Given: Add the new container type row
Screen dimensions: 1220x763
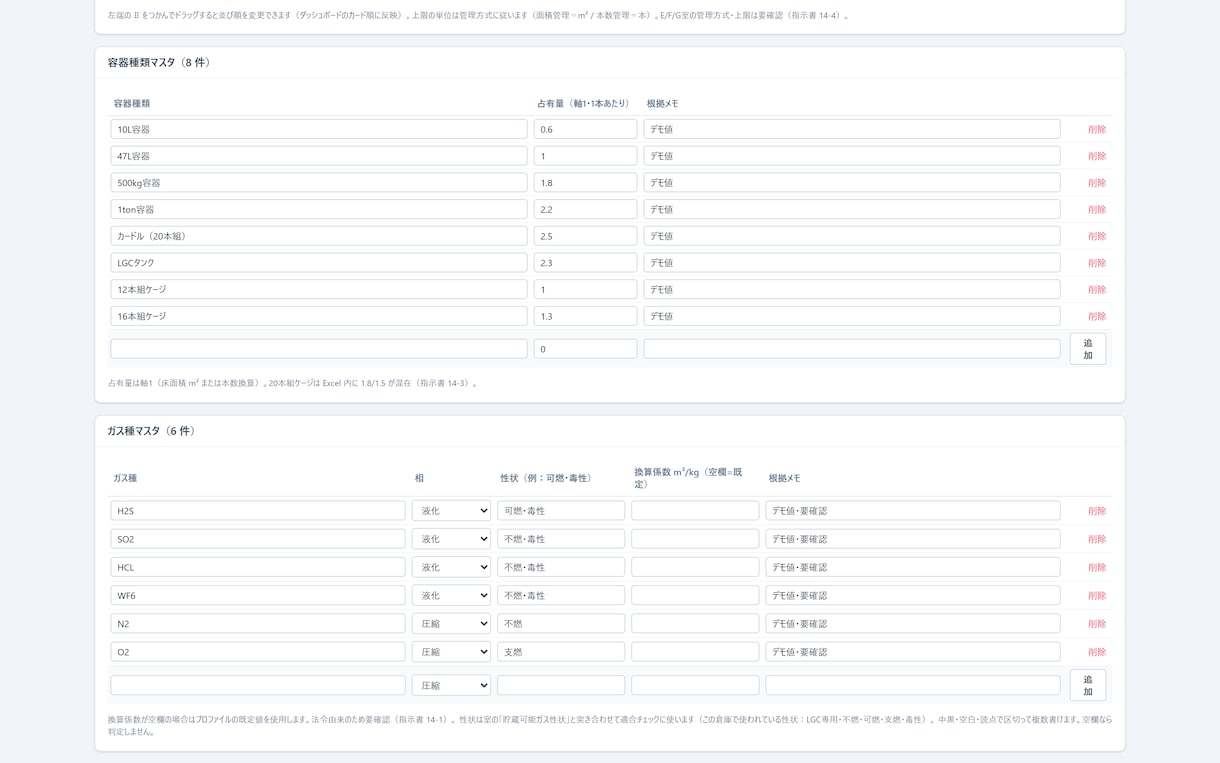Looking at the screenshot, I should [x=1088, y=349].
